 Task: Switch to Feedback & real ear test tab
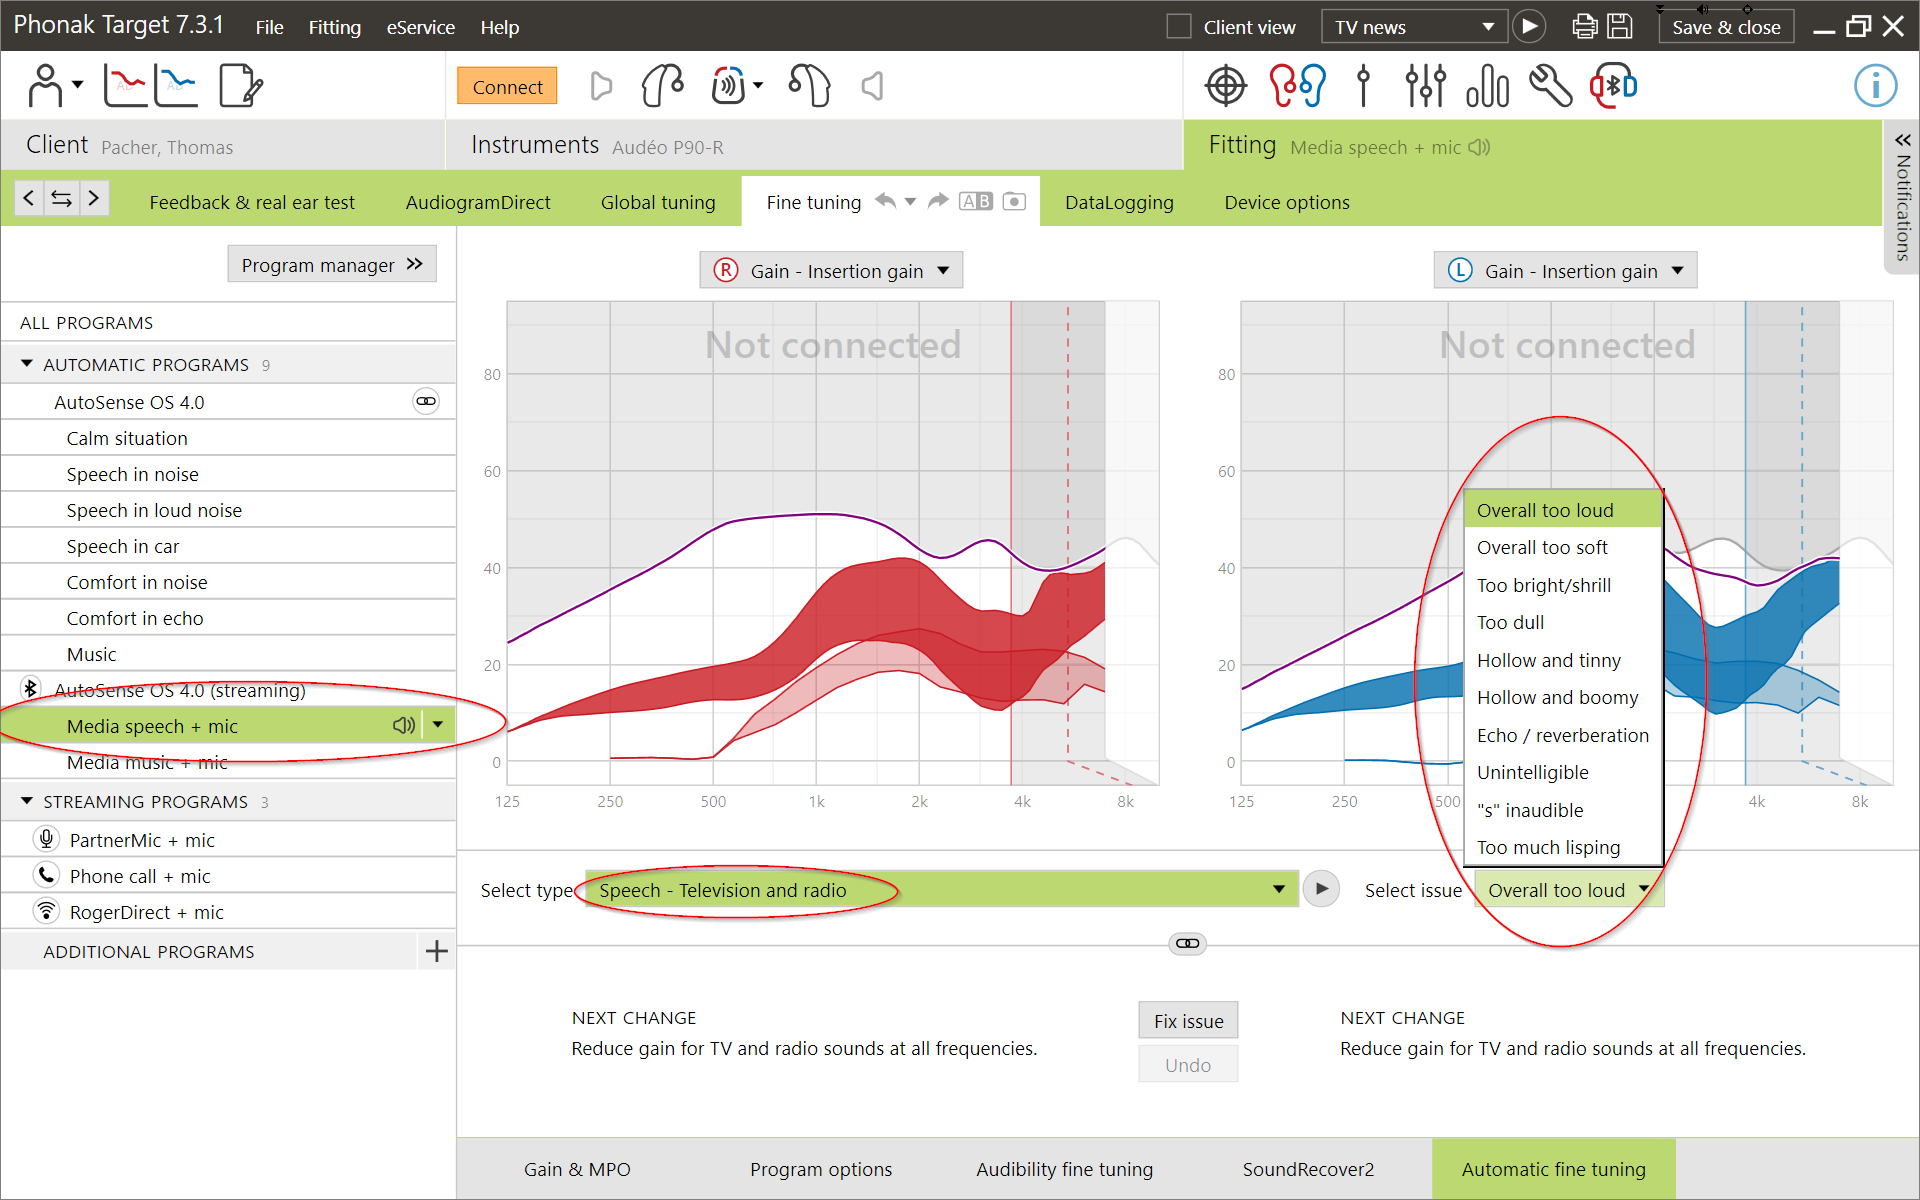pos(252,202)
